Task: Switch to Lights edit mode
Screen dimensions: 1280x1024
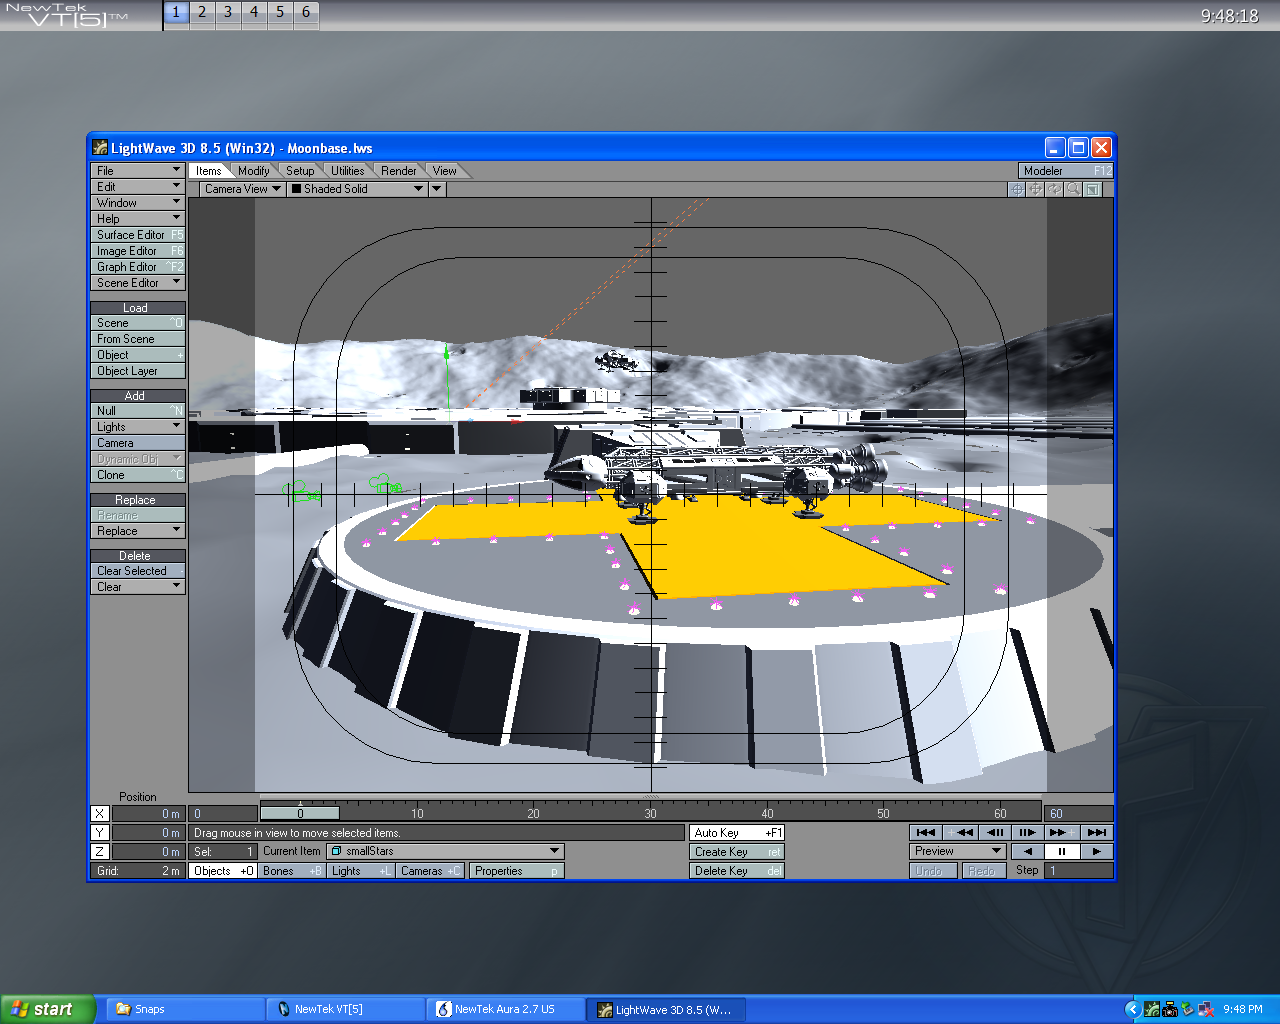Action: point(361,871)
